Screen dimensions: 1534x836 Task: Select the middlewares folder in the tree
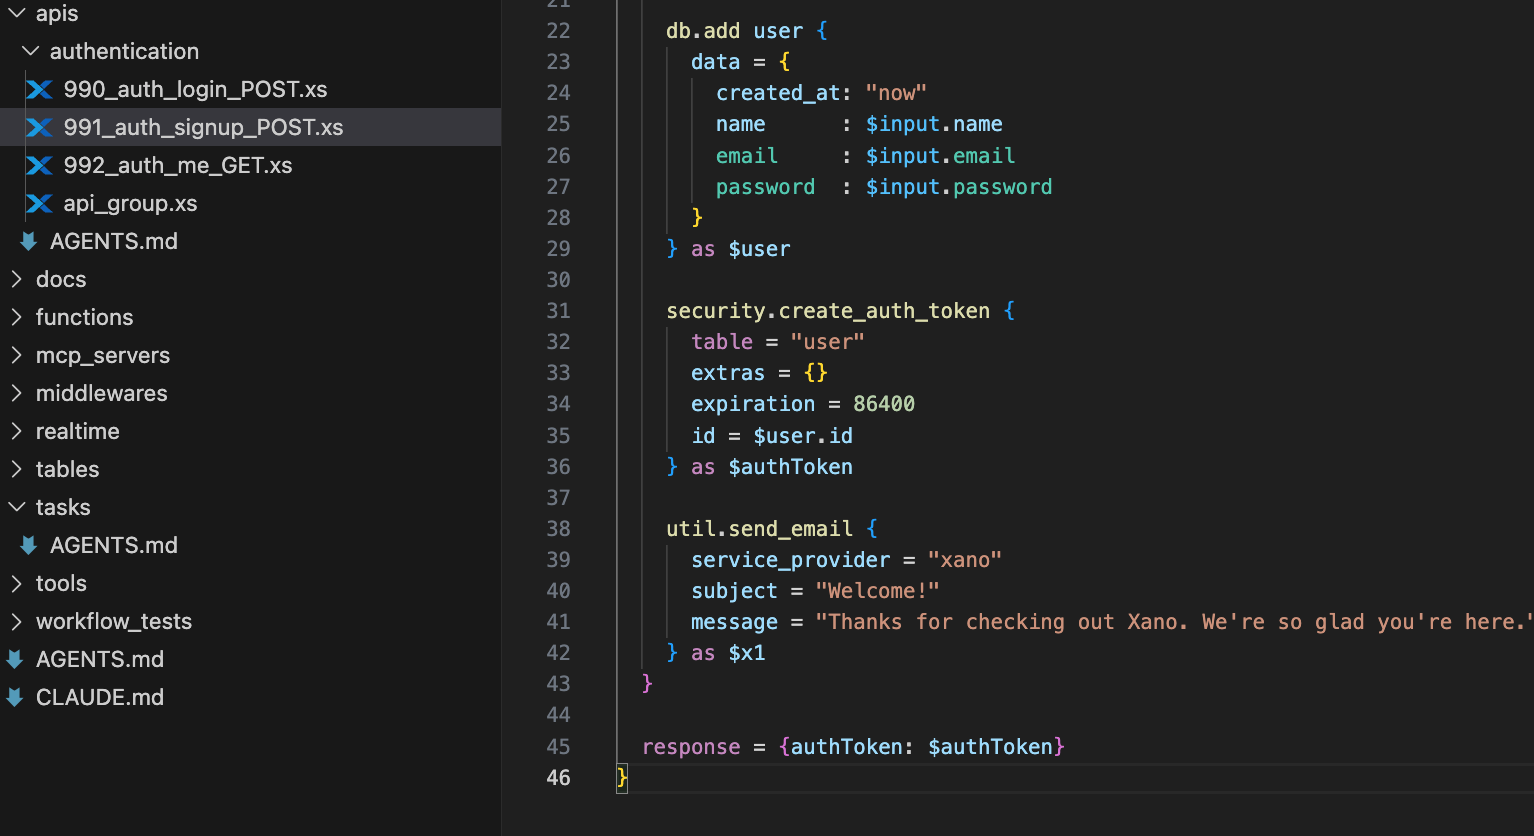pos(102,393)
